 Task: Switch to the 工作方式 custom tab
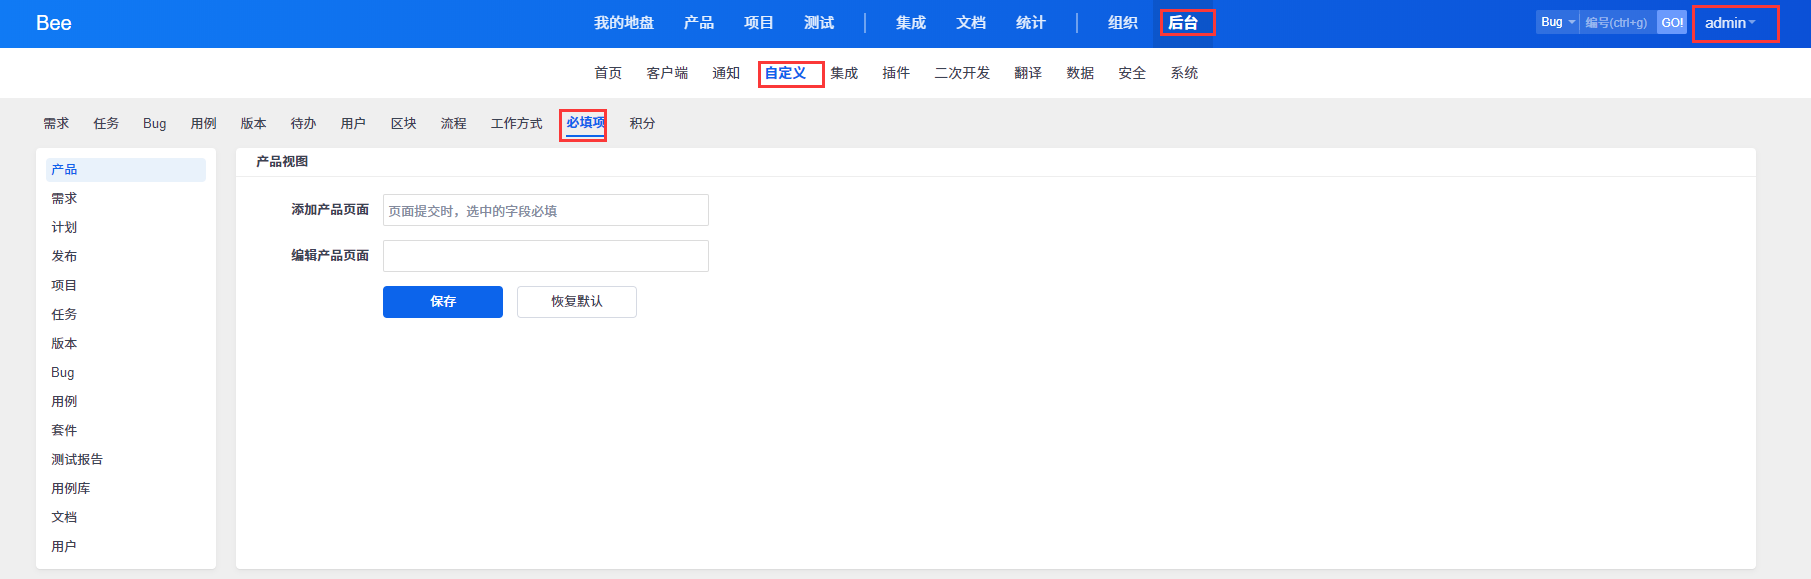(516, 123)
